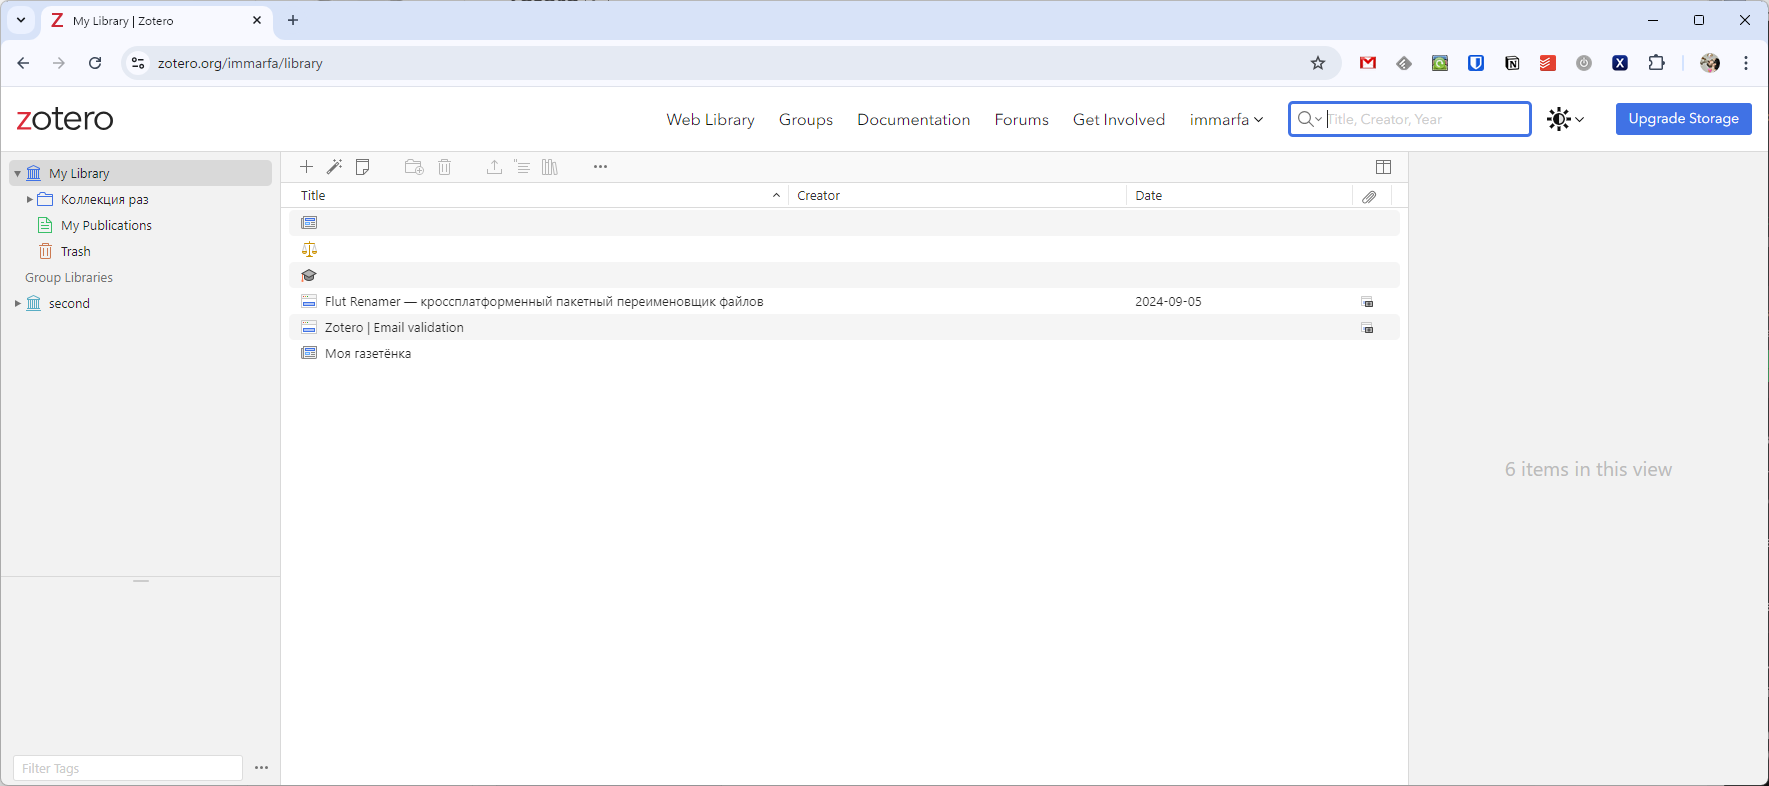Create a new standalone note icon

point(363,167)
